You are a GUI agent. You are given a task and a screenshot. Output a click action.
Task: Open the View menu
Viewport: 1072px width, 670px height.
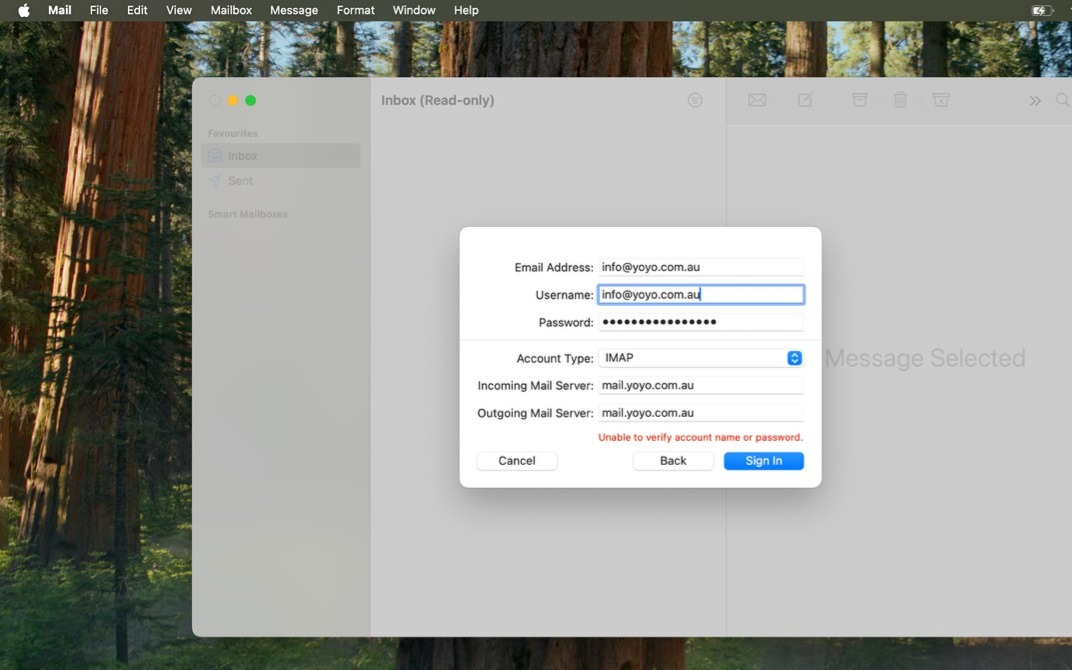[179, 10]
